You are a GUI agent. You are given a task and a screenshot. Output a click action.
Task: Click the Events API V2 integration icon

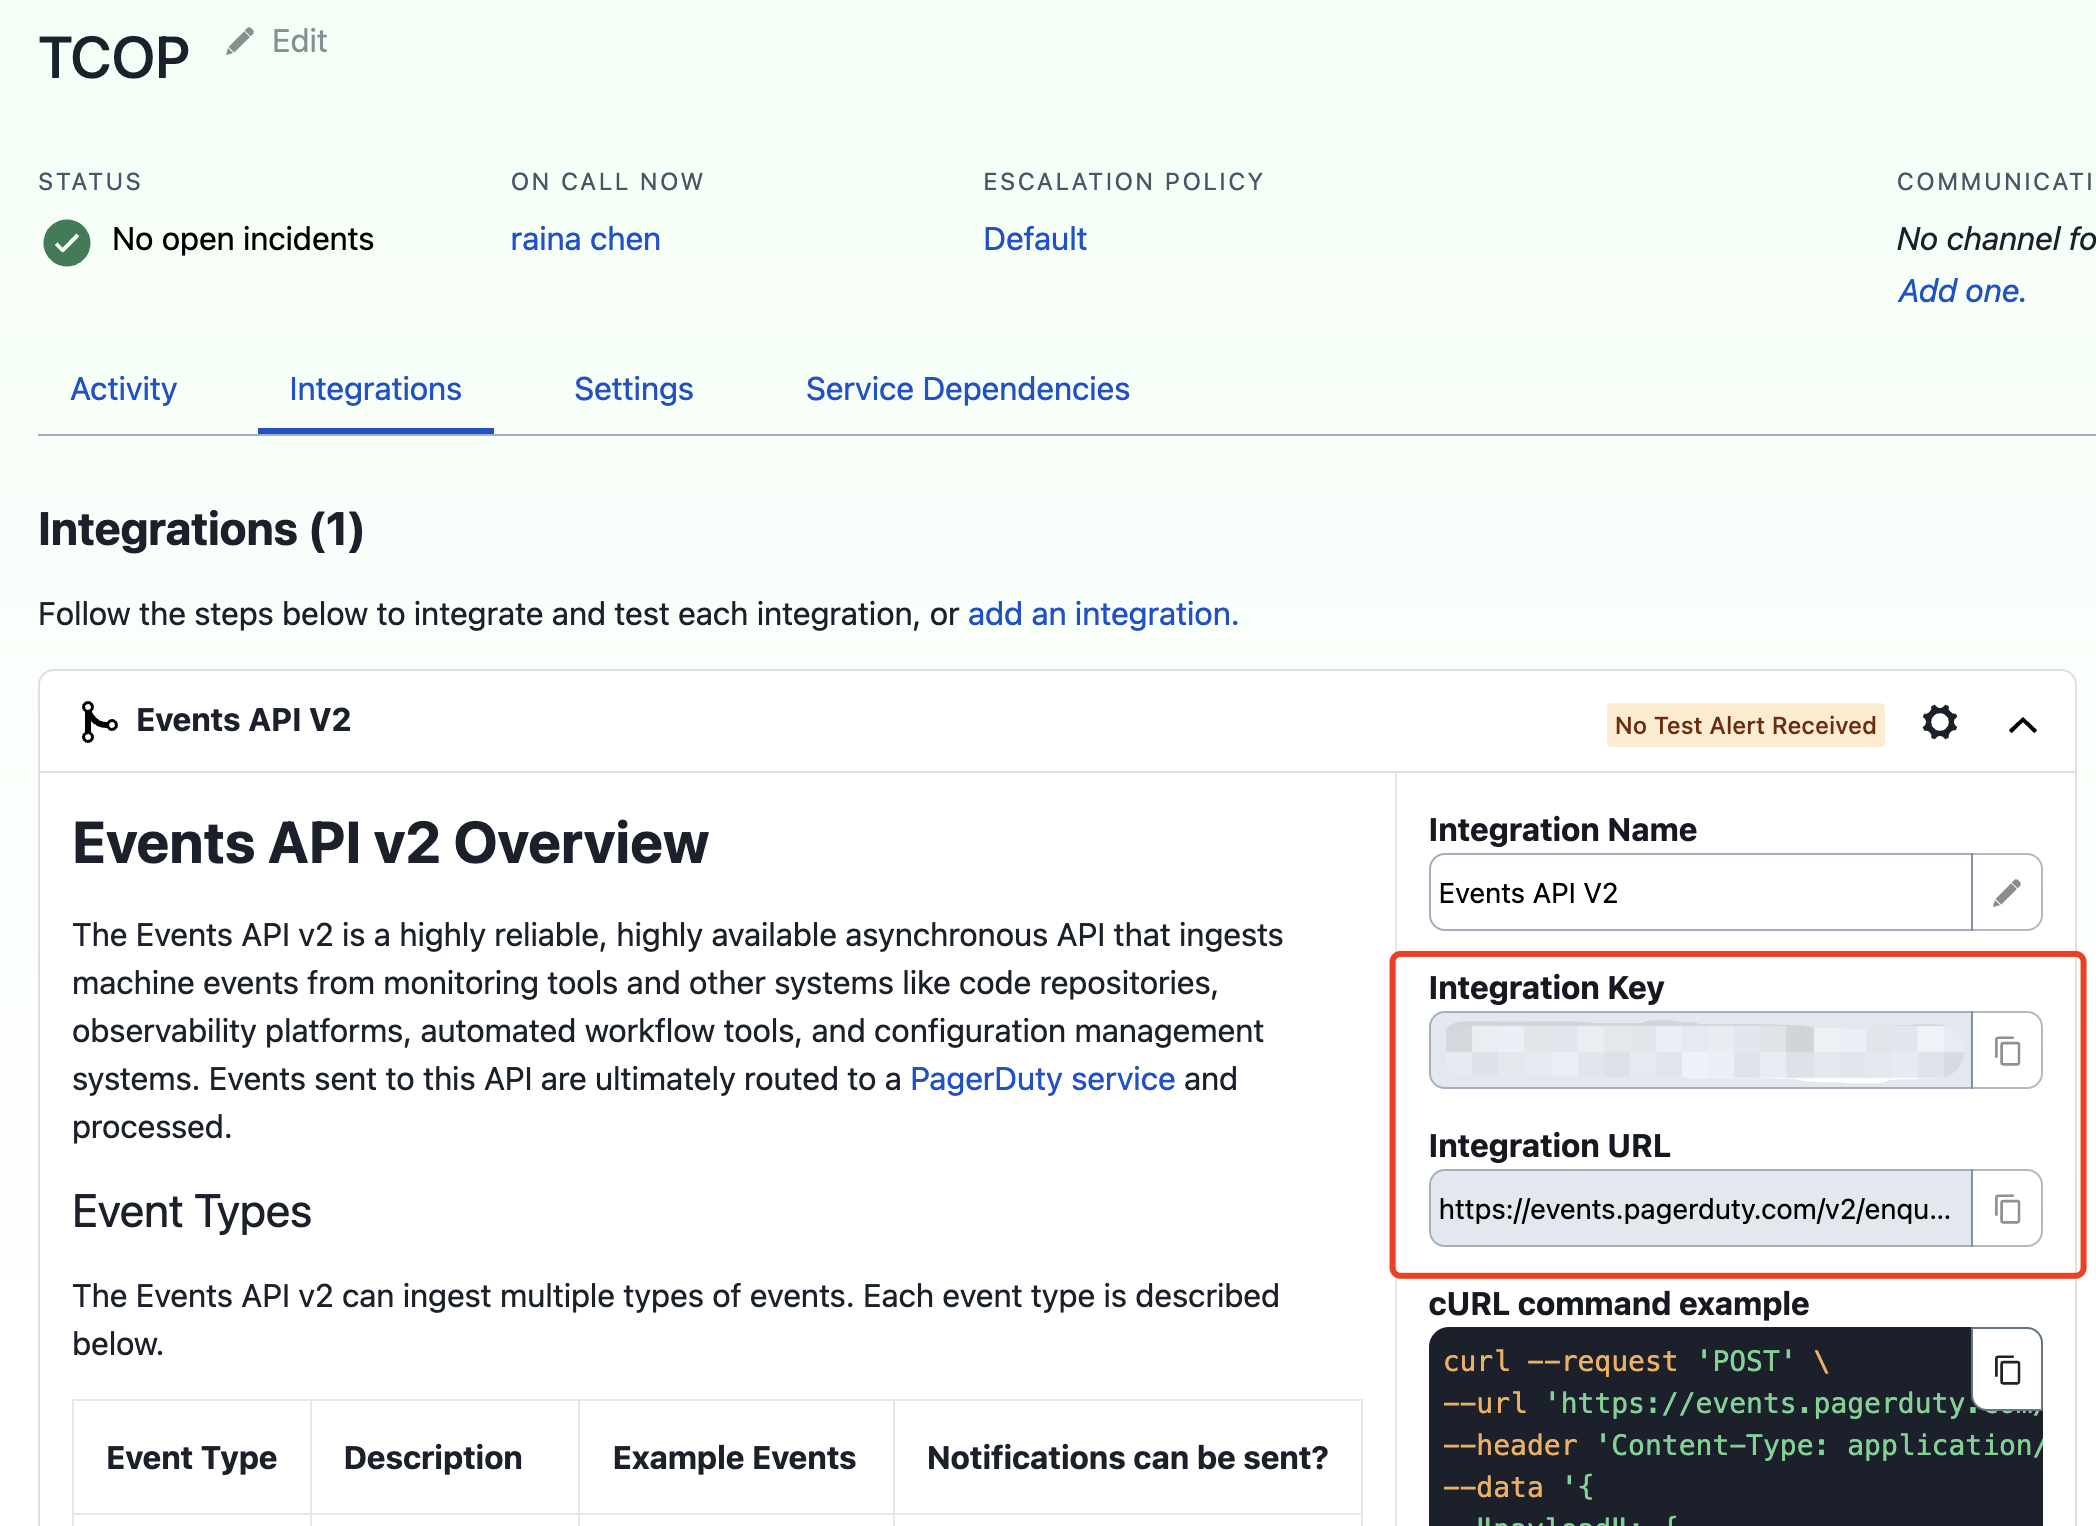click(x=98, y=721)
